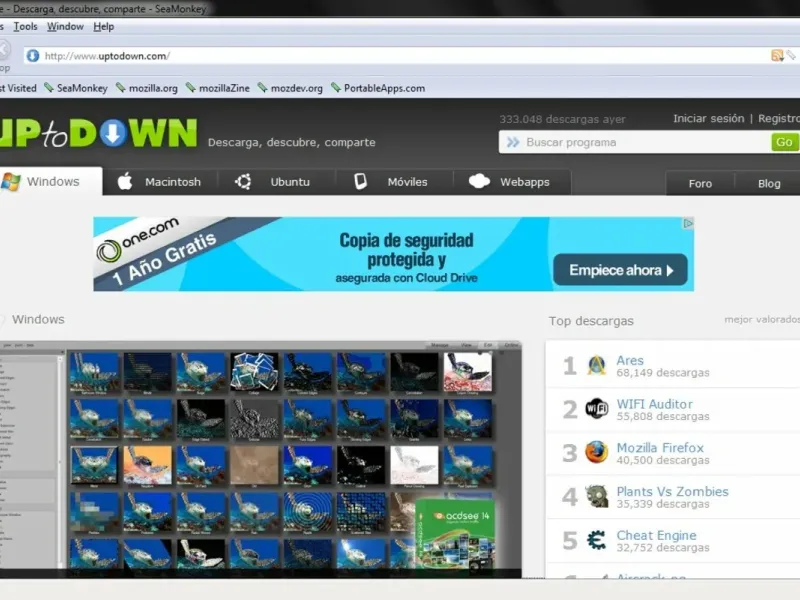Click the "40,500 descargas" count text

point(663,460)
